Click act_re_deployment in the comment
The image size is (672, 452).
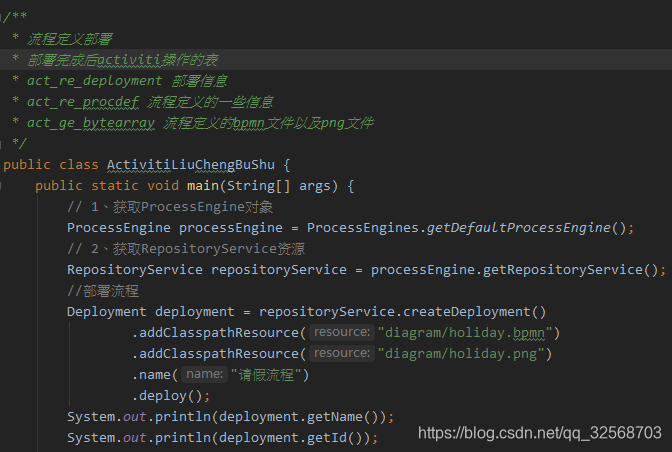(x=95, y=81)
